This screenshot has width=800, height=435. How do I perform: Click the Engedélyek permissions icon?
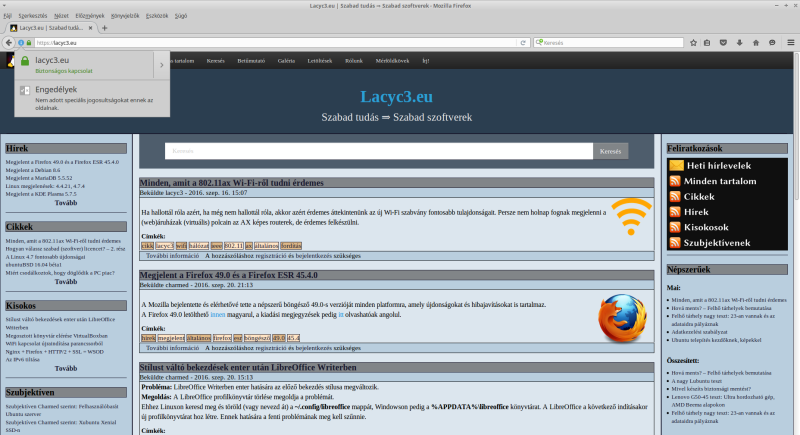24,90
